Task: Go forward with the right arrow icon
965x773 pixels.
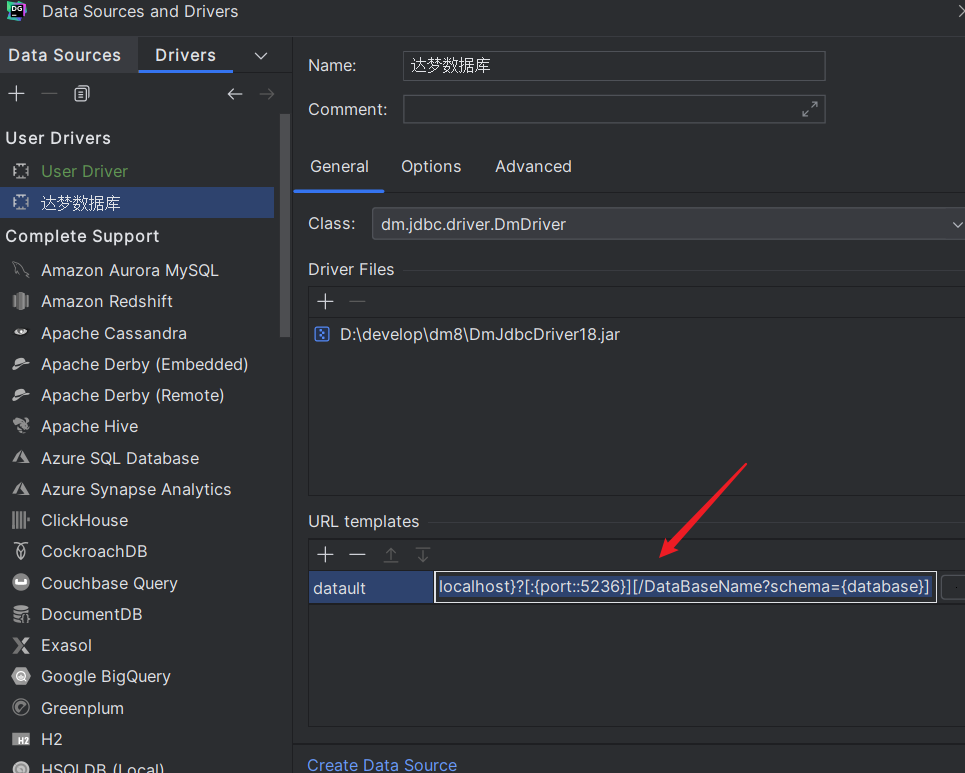Action: coord(267,94)
